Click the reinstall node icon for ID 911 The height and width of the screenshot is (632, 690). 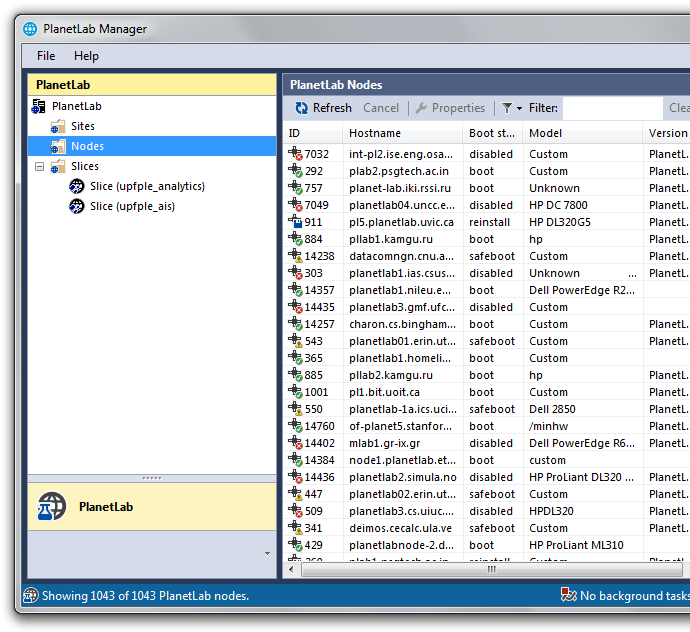click(295, 221)
